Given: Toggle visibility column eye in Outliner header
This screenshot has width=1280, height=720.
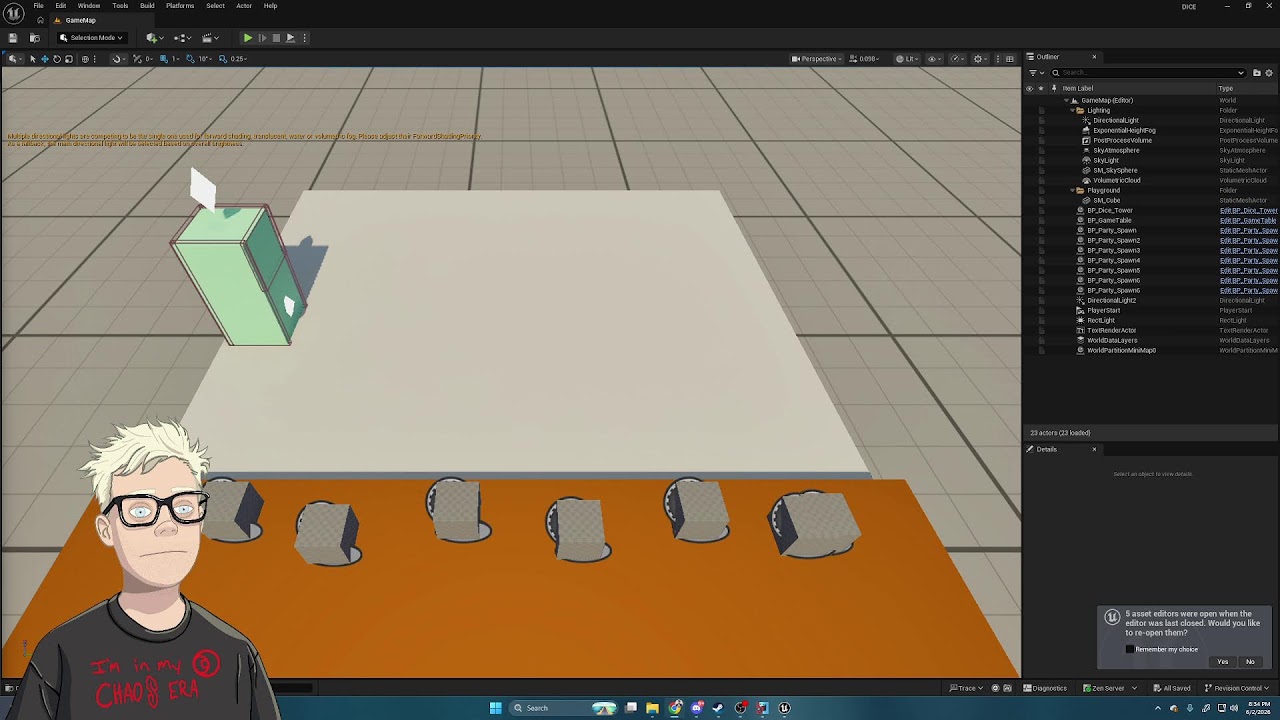Looking at the screenshot, I should [x=1030, y=88].
